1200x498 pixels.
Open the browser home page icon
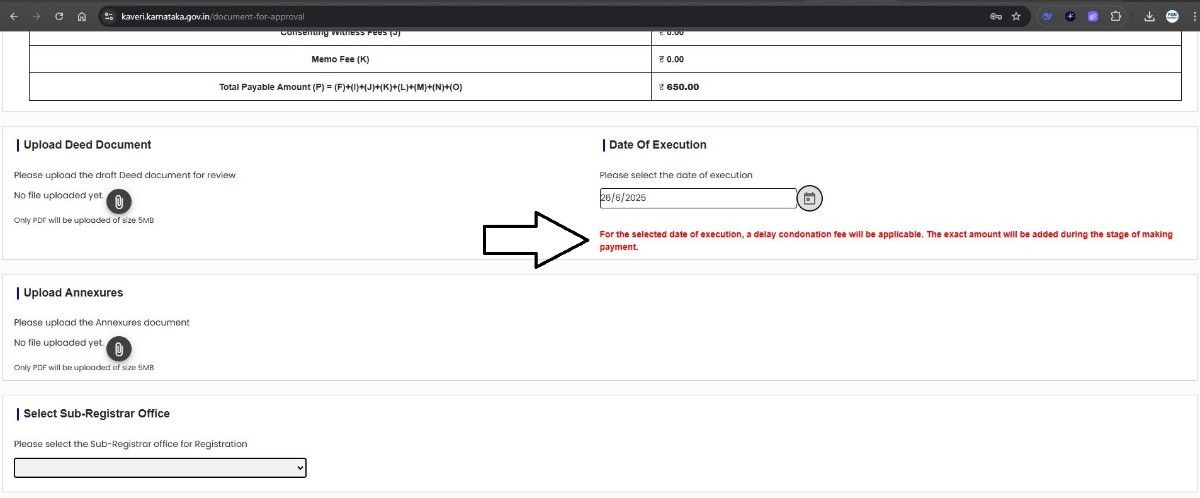point(82,17)
